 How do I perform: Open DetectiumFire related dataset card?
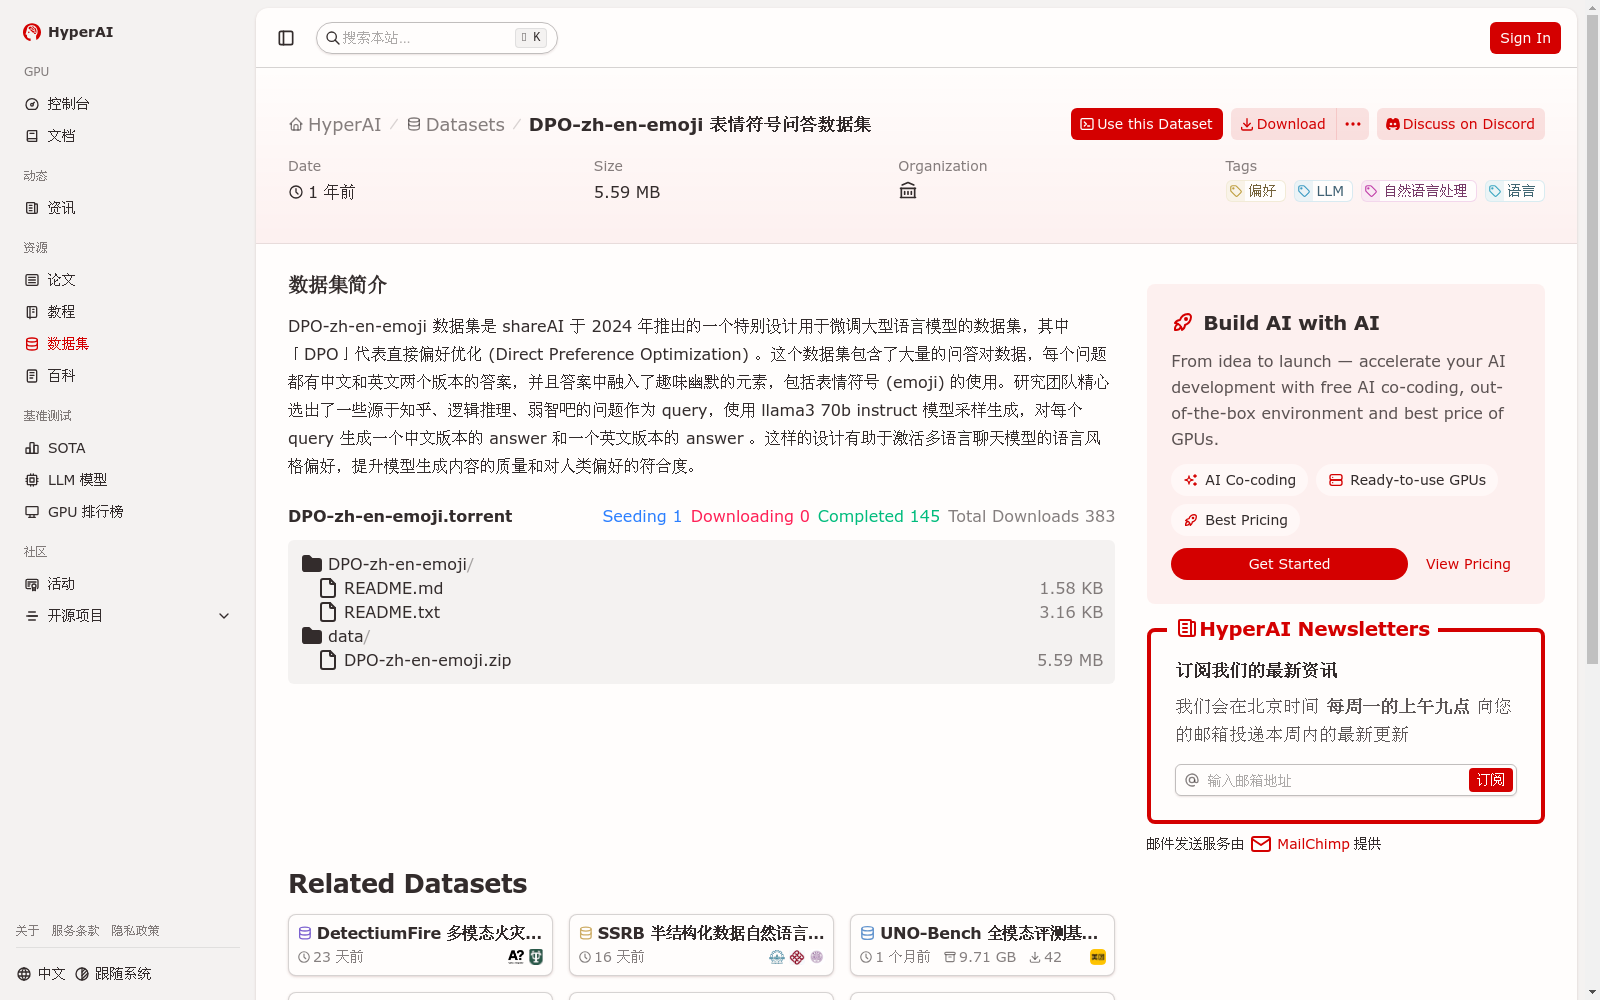pos(420,945)
